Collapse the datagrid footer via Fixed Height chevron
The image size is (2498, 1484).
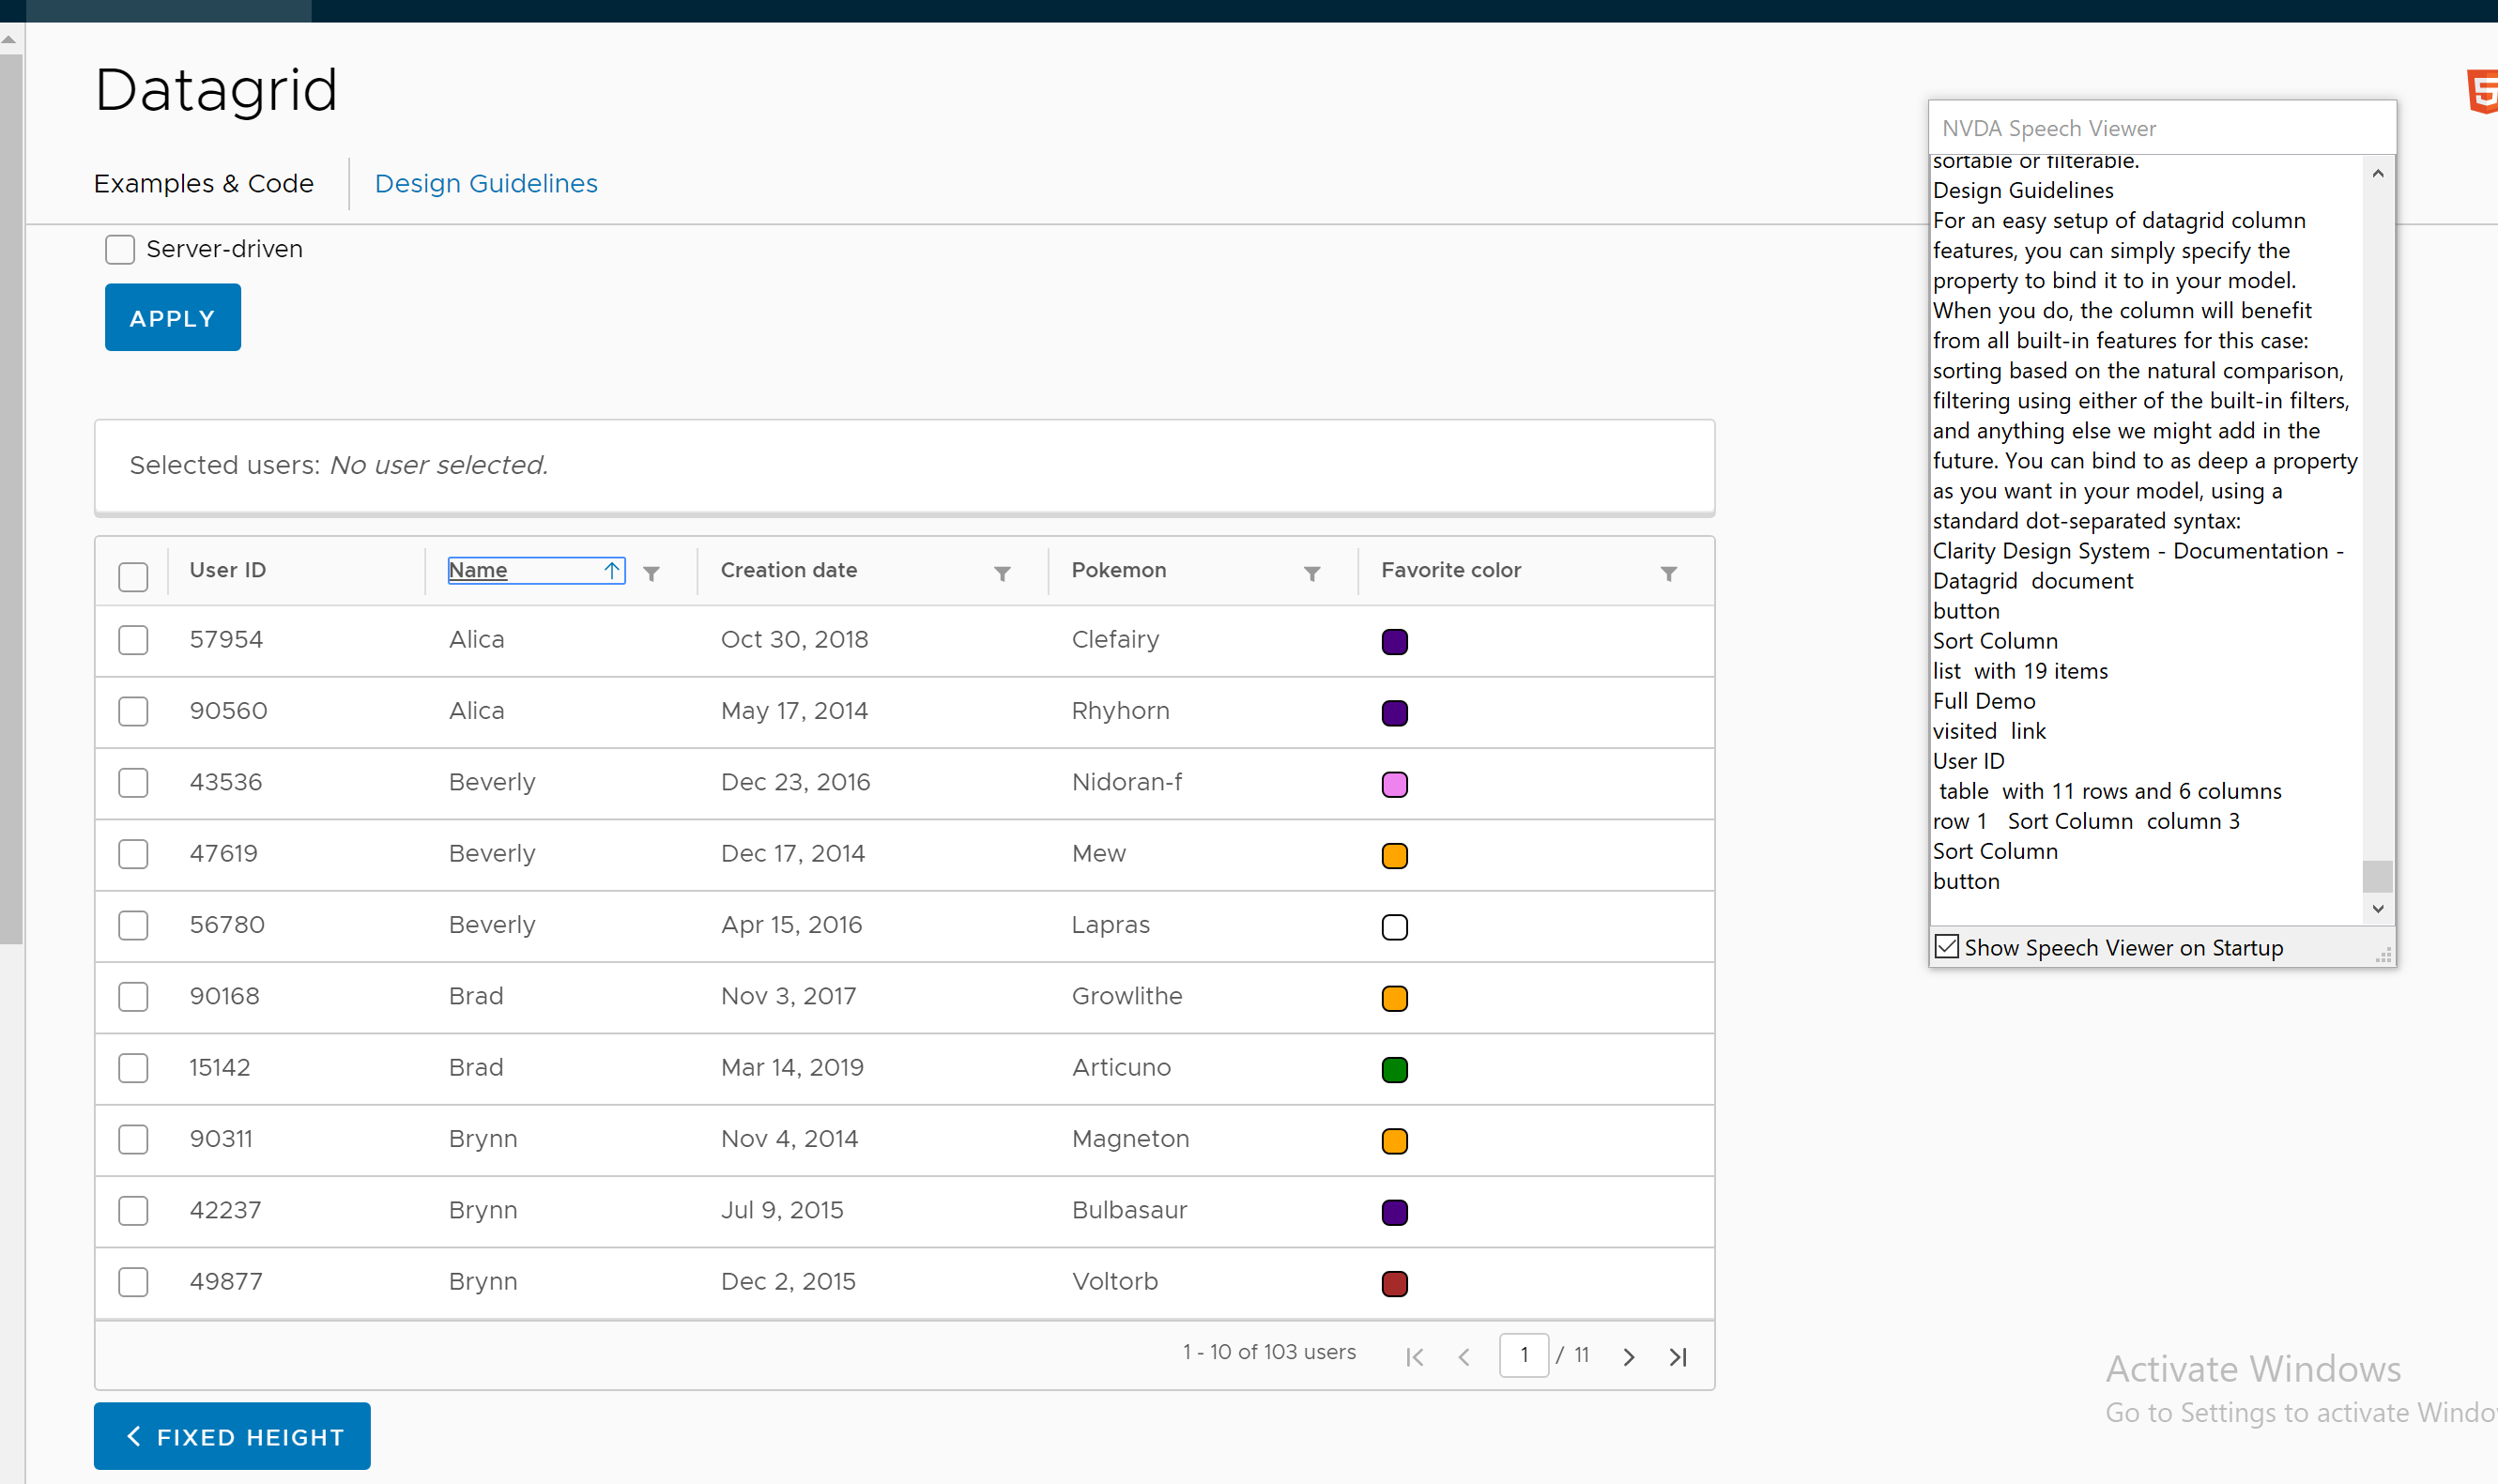tap(135, 1435)
